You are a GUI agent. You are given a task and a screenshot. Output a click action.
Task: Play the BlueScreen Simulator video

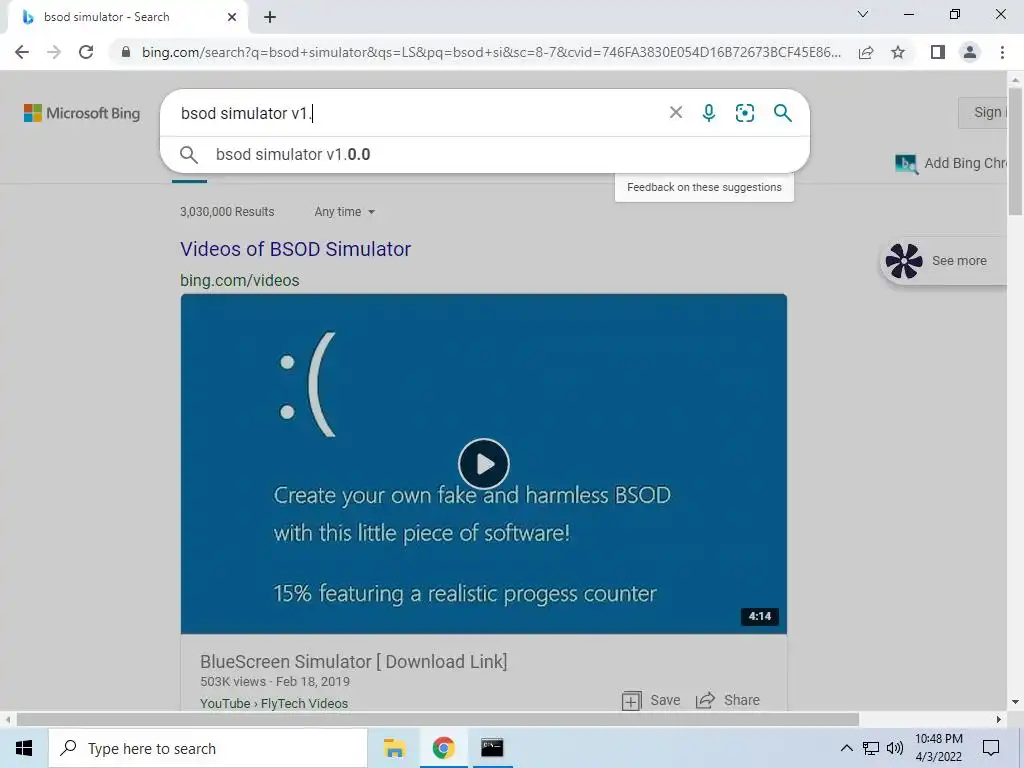click(x=483, y=464)
